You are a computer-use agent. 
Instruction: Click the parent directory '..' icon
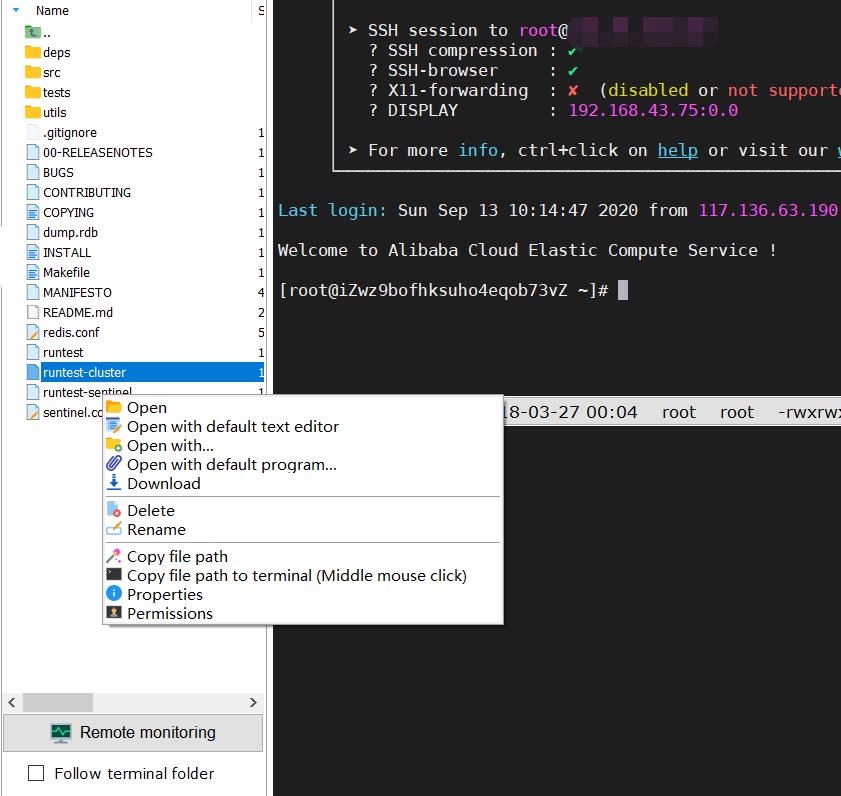(x=33, y=33)
